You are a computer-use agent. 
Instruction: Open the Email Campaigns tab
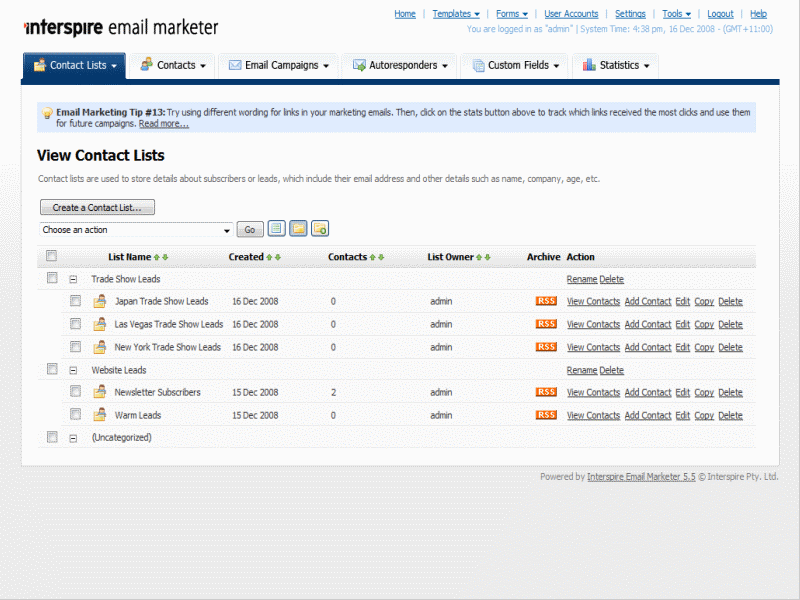[279, 65]
